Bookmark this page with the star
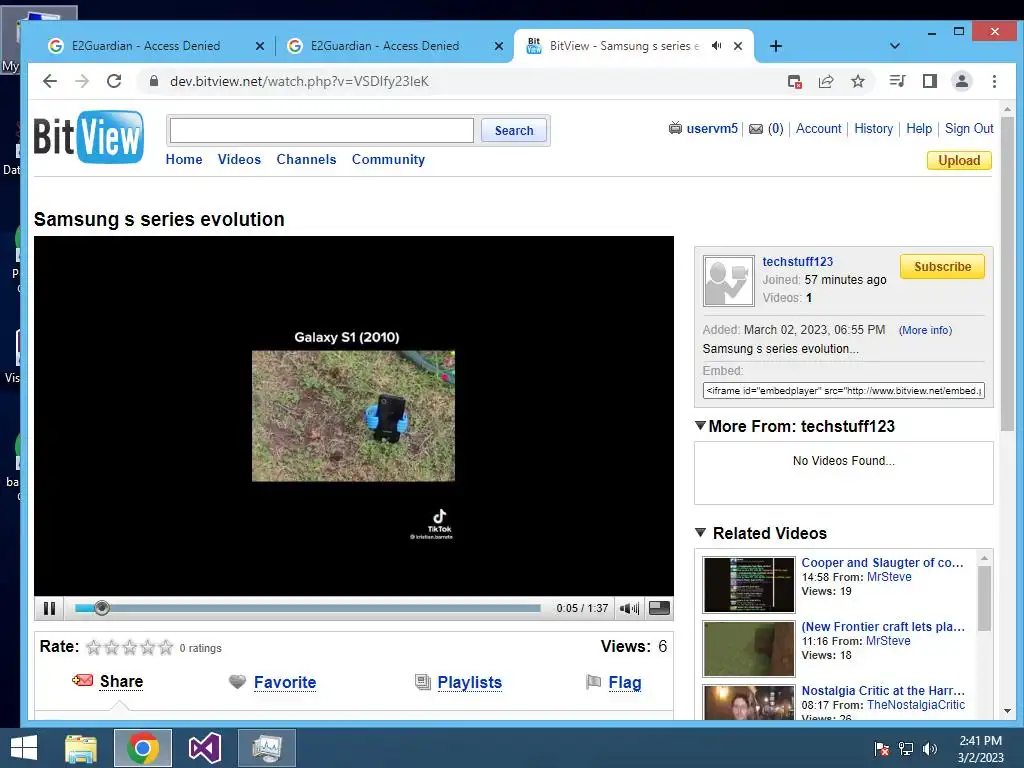Image resolution: width=1024 pixels, height=768 pixels. coord(857,81)
